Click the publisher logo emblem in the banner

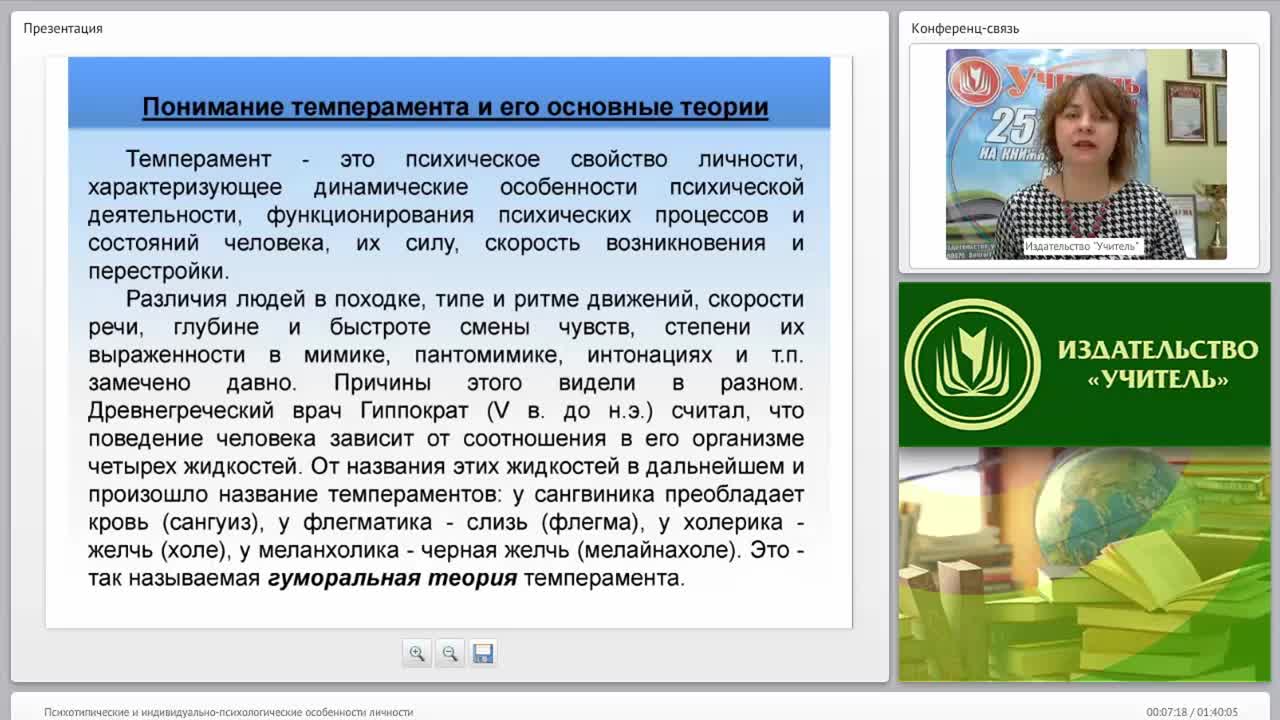[972, 364]
